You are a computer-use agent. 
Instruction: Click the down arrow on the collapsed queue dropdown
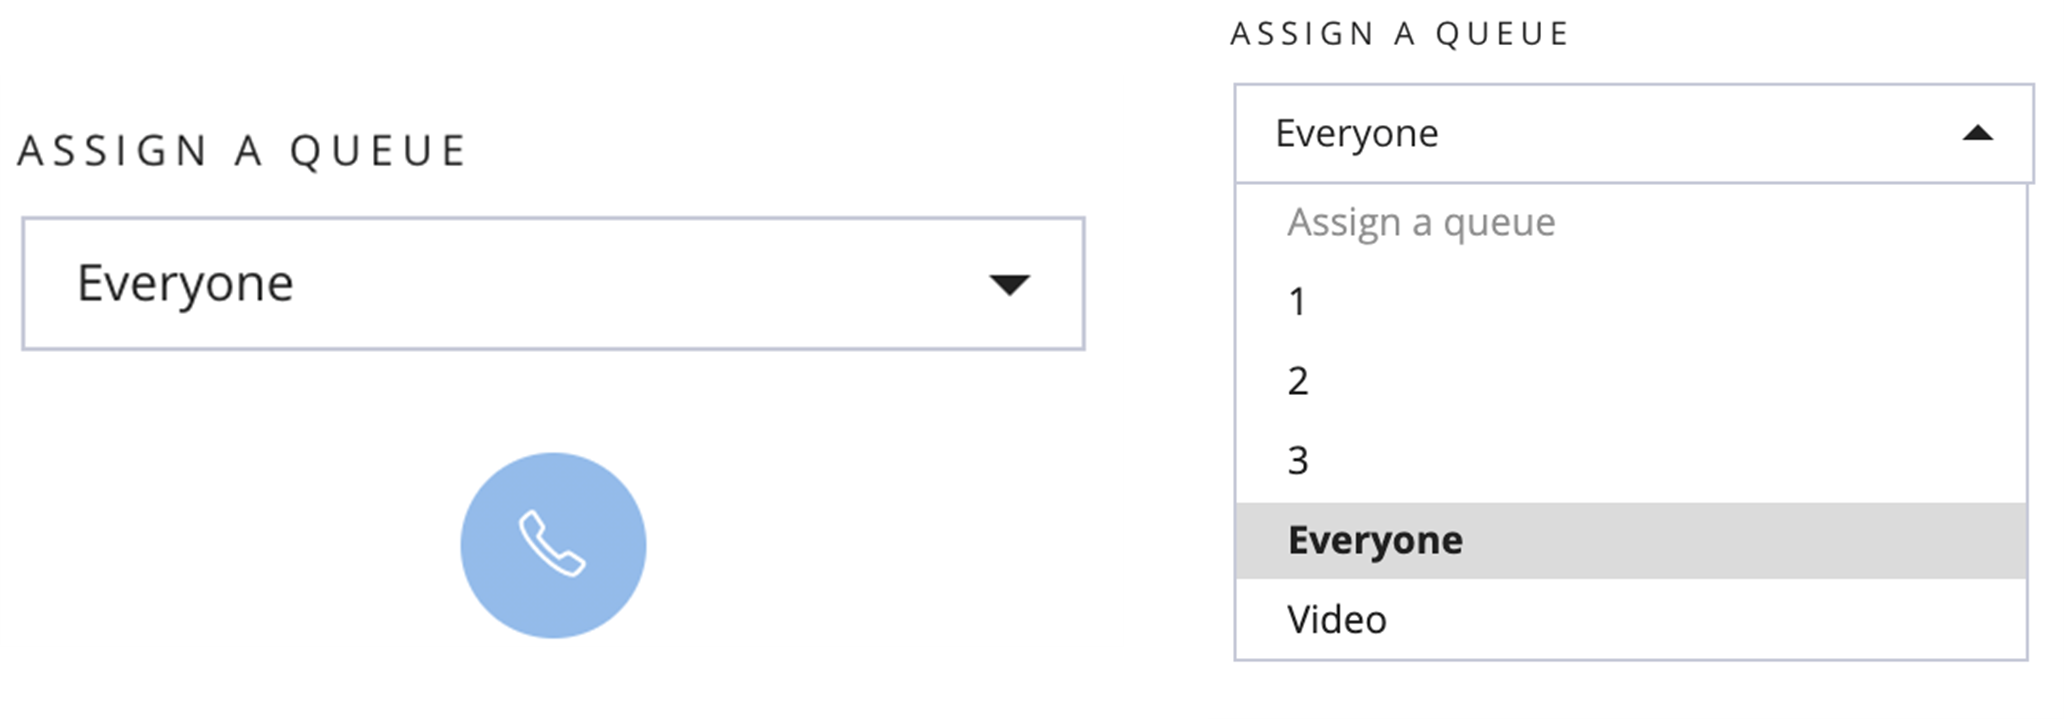pyautogui.click(x=1009, y=285)
